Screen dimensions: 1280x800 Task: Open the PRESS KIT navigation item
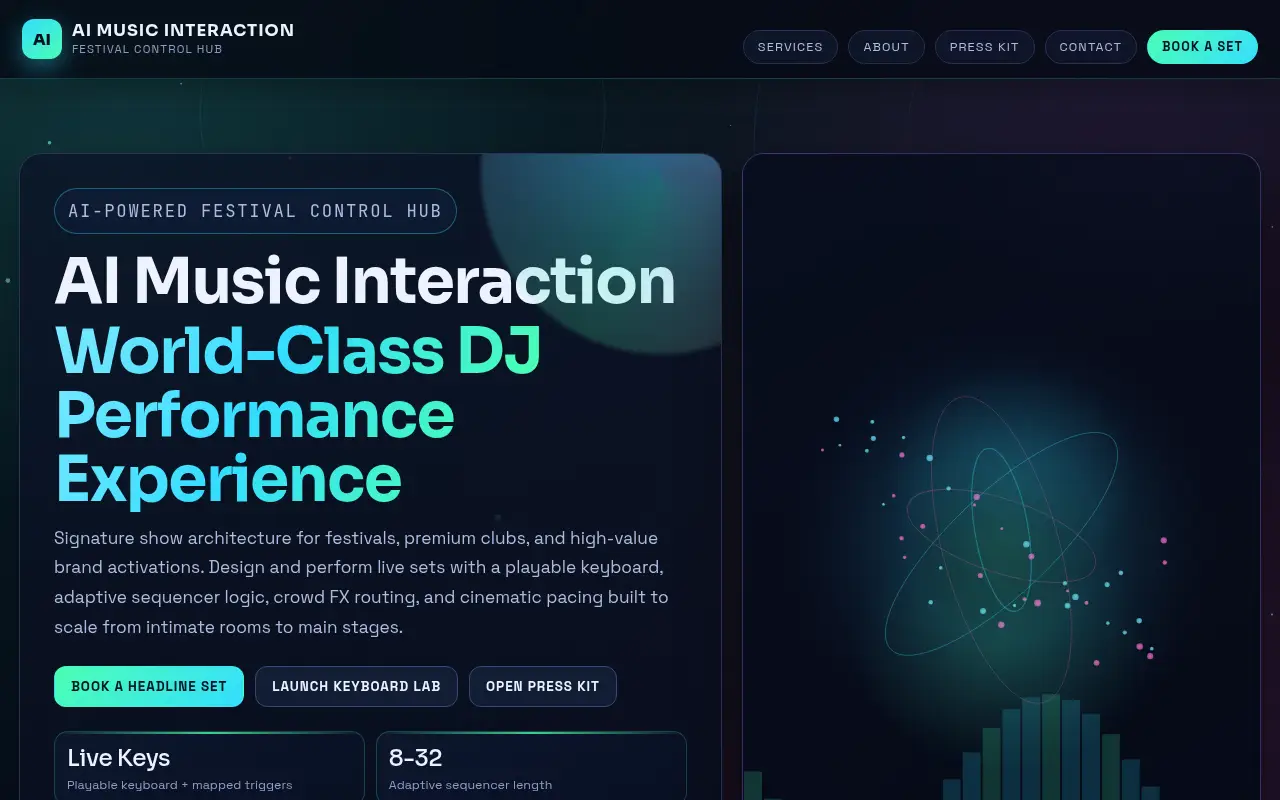tap(984, 47)
